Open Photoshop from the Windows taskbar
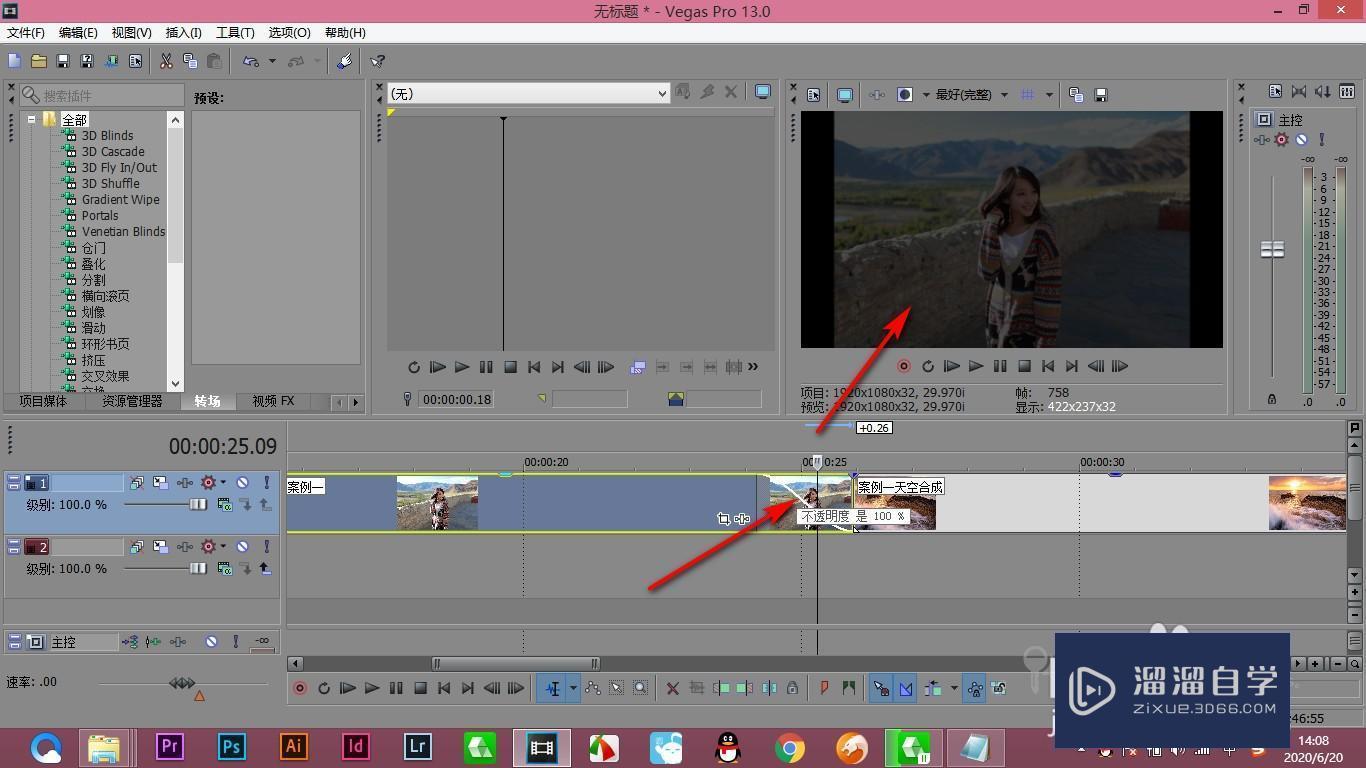This screenshot has height=768, width=1366. [x=232, y=746]
